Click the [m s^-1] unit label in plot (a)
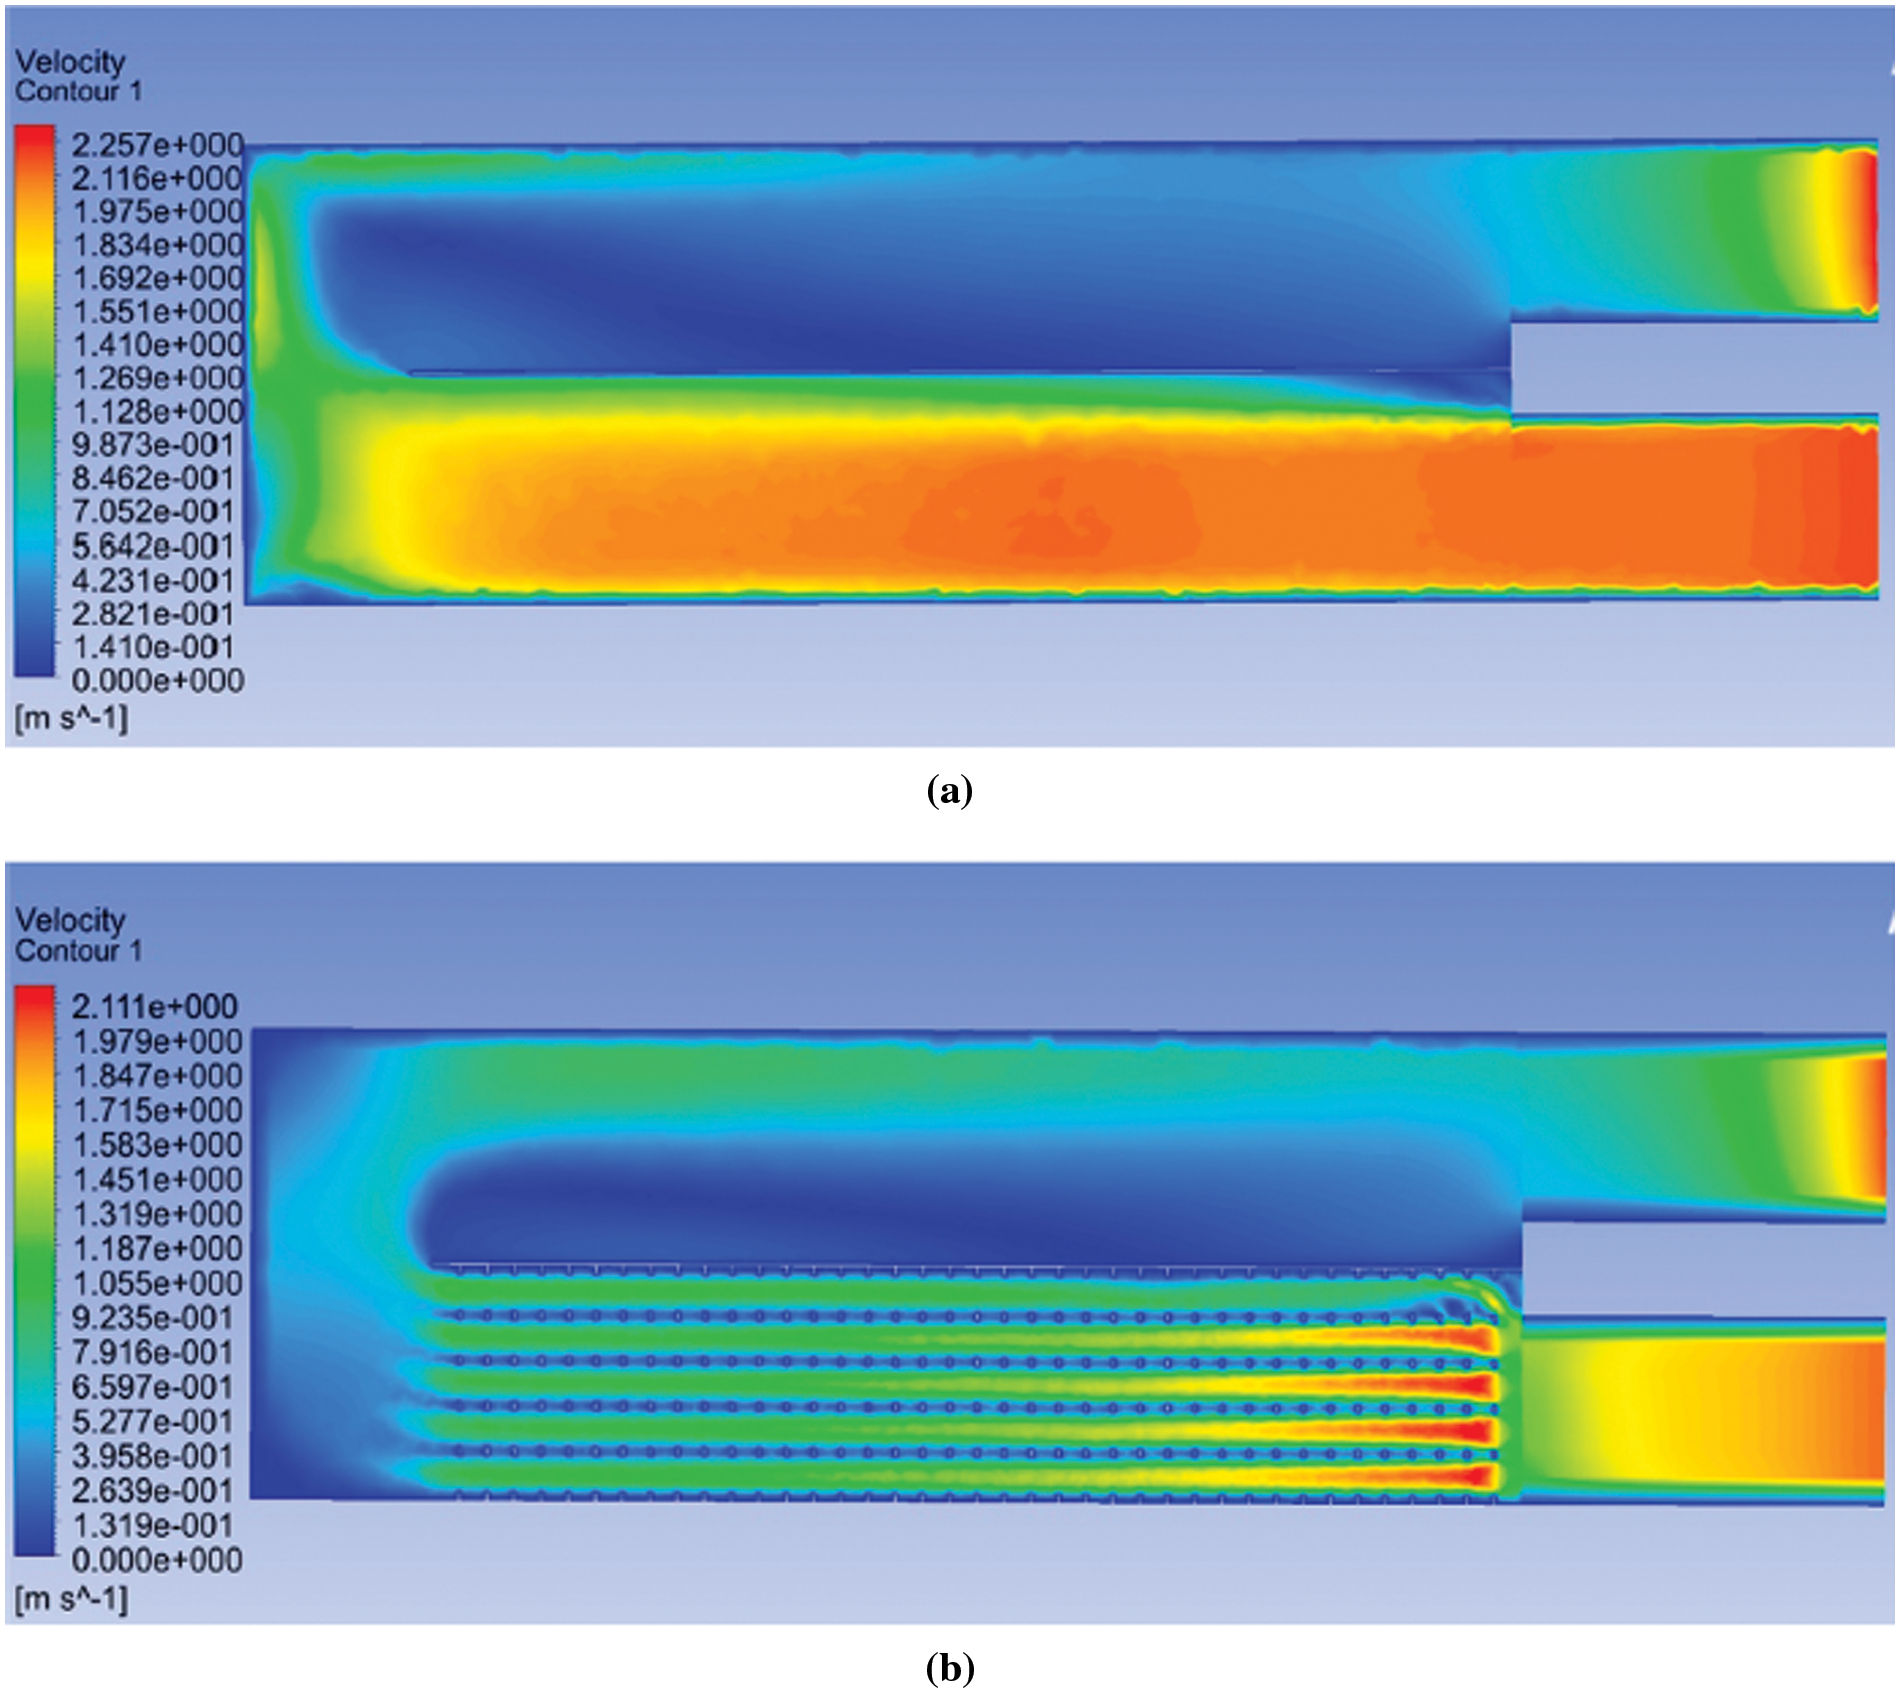The height and width of the screenshot is (1693, 1900). pyautogui.click(x=71, y=717)
